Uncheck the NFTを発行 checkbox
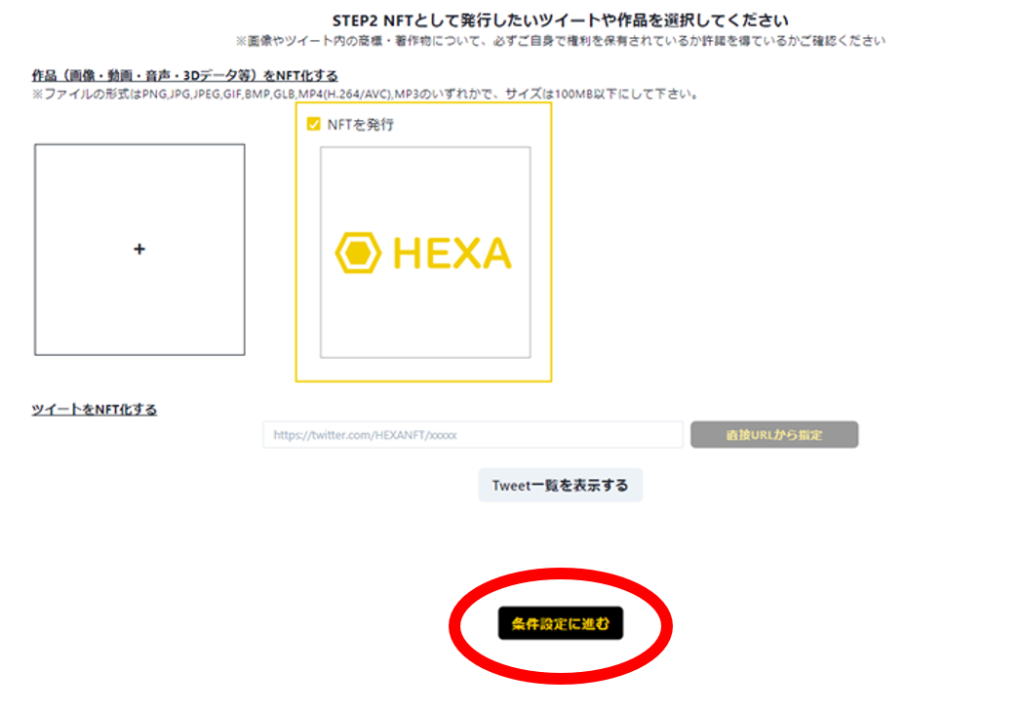Screen dimensions: 1024x711 coord(313,124)
